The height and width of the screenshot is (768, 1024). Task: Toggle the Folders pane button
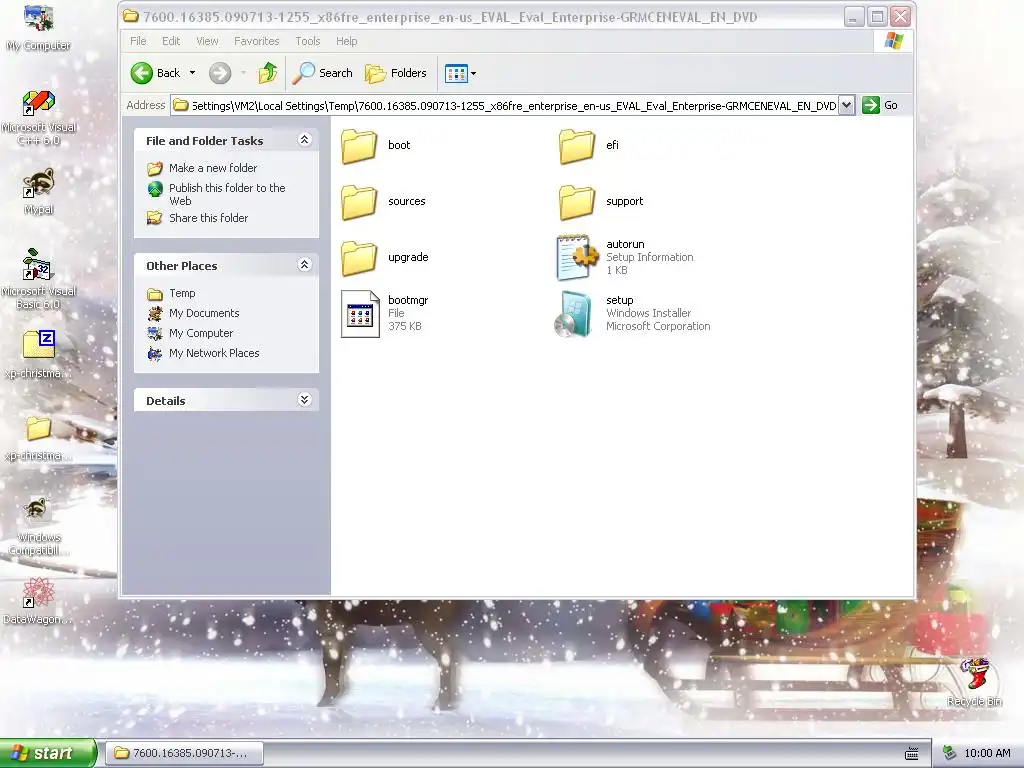pos(396,73)
